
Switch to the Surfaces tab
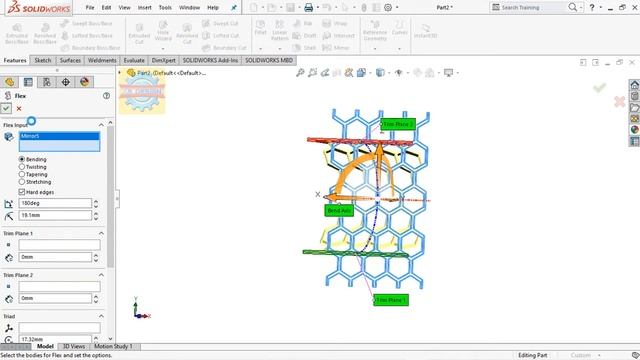tap(70, 60)
